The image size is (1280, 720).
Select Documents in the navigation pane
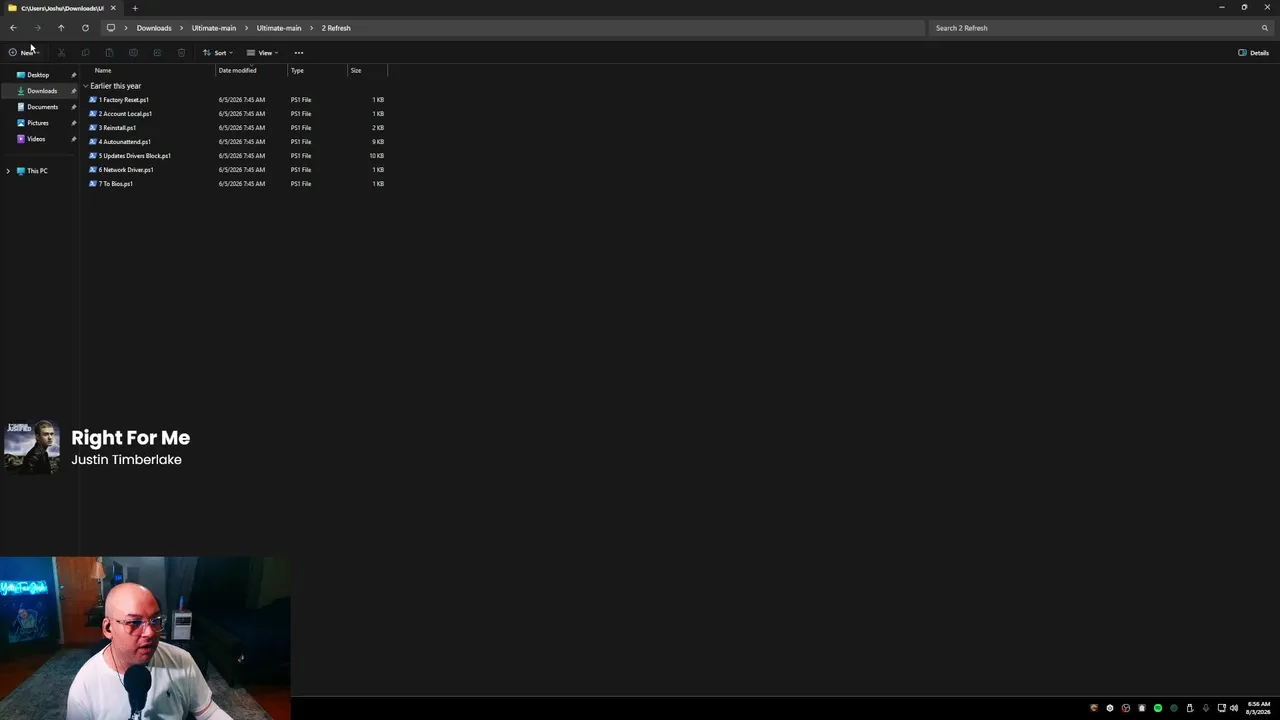click(42, 107)
